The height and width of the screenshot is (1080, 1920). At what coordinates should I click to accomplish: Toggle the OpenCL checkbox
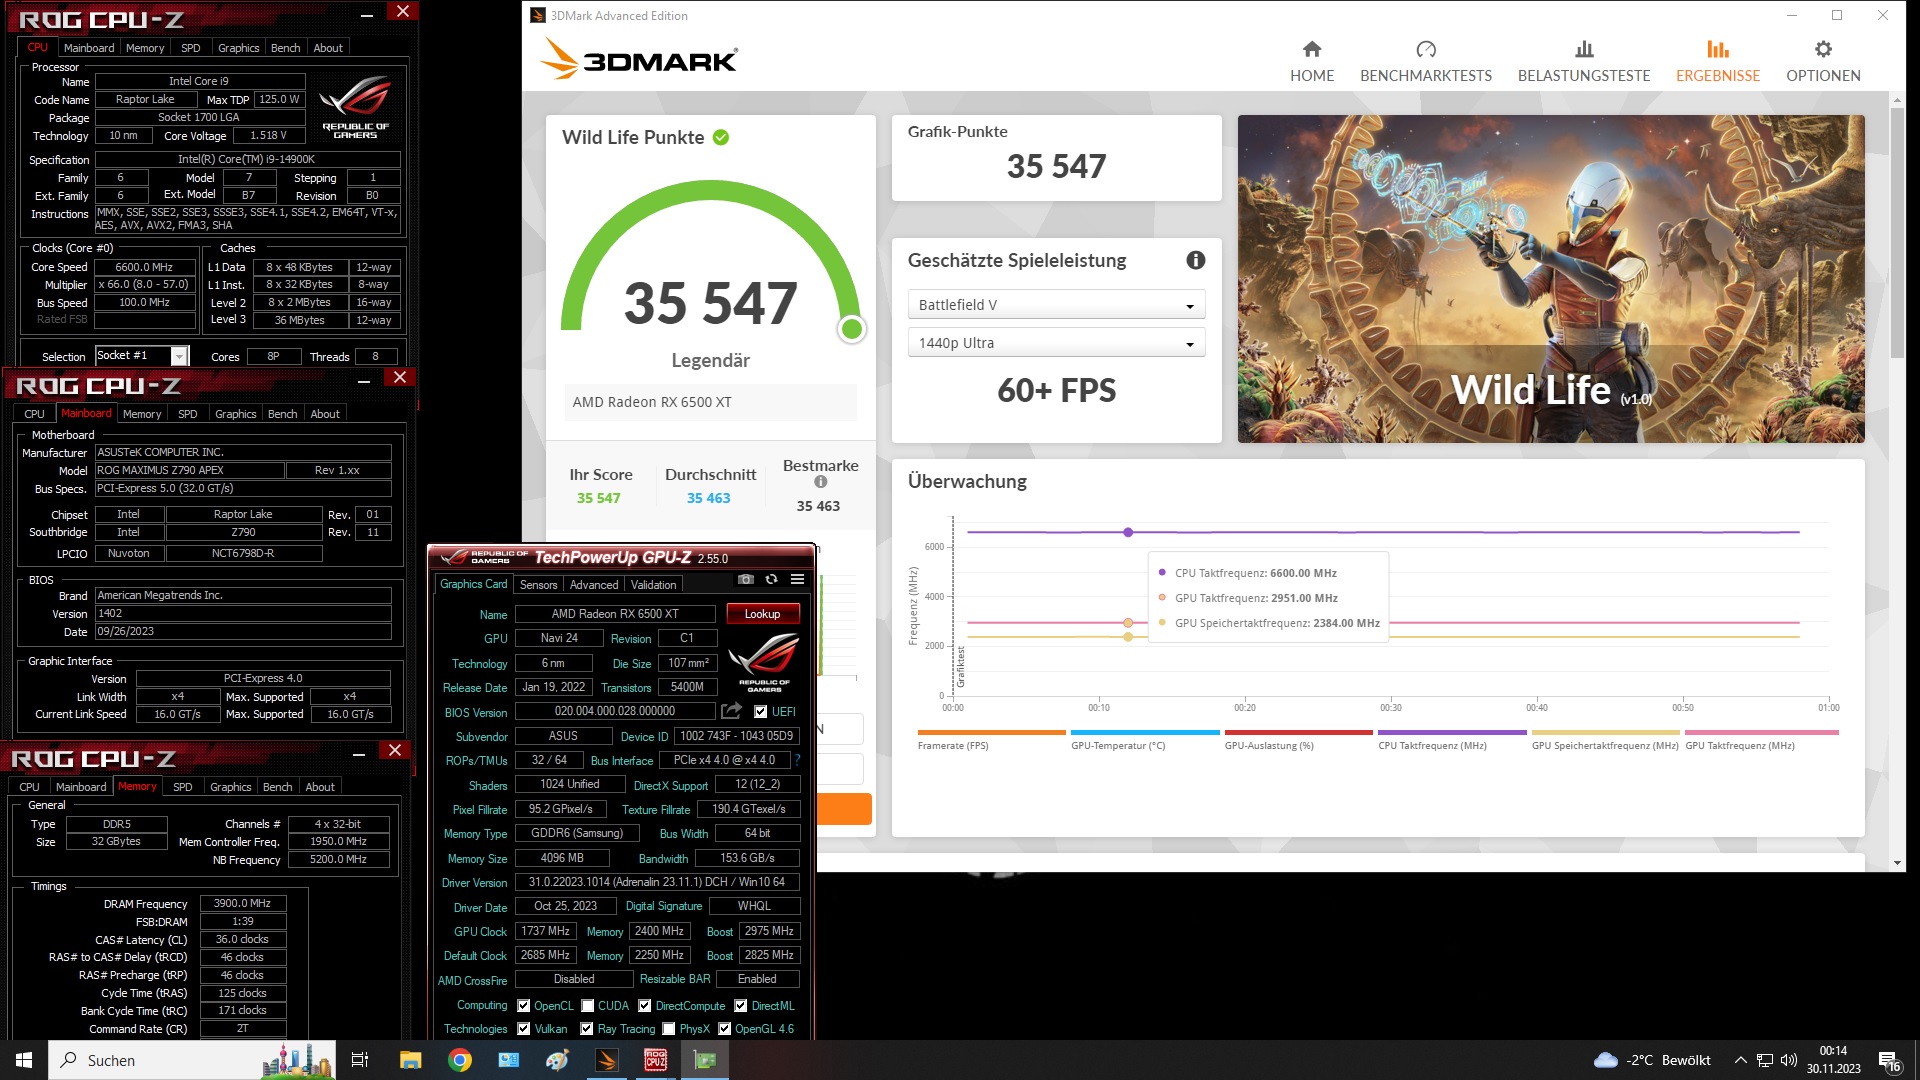[x=523, y=1006]
